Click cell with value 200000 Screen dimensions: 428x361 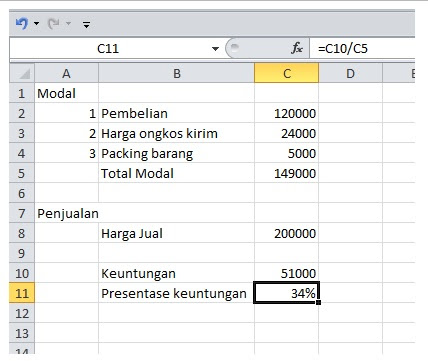286,233
